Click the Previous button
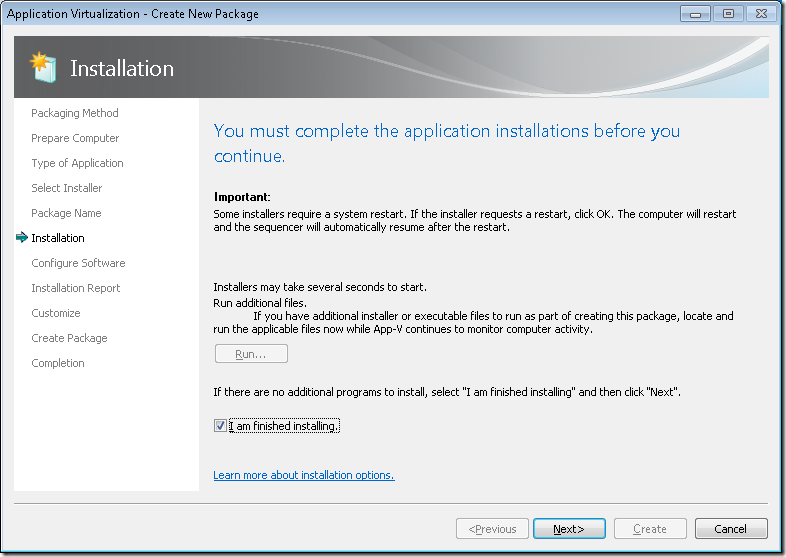Screen dimensions: 786x557 (x=492, y=529)
